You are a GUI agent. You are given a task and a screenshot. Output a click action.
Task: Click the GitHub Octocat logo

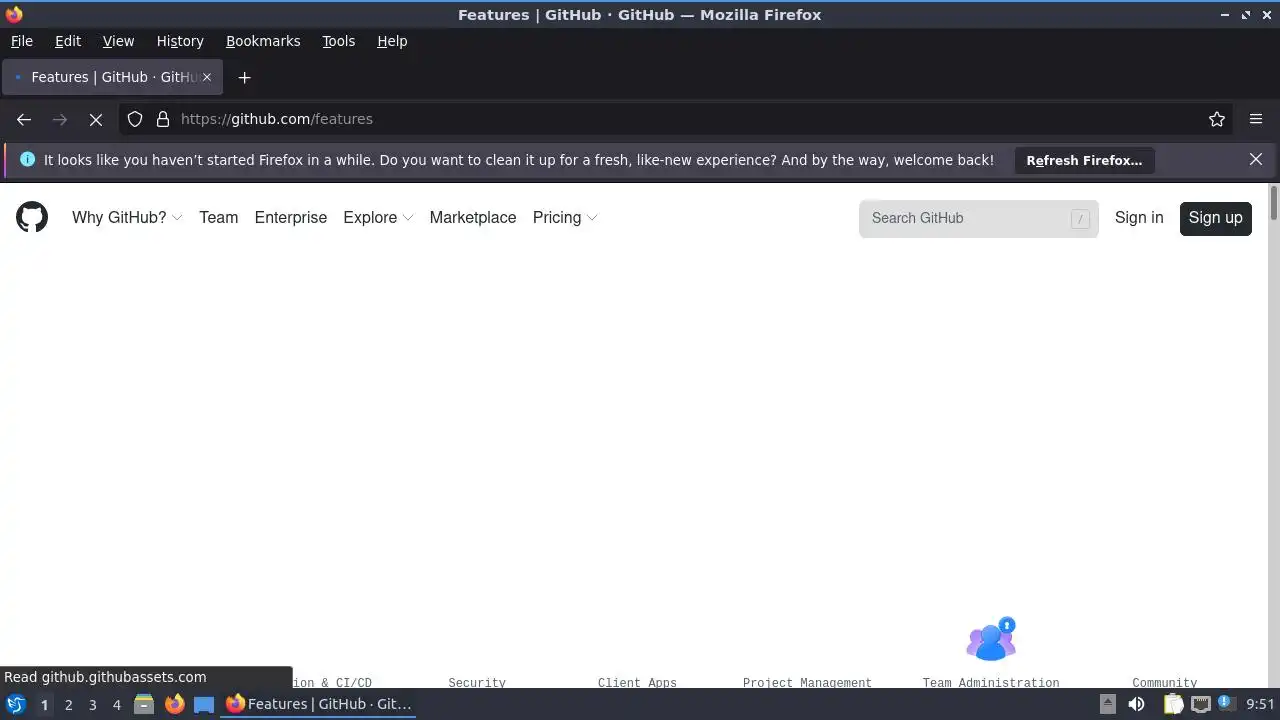[x=32, y=217]
